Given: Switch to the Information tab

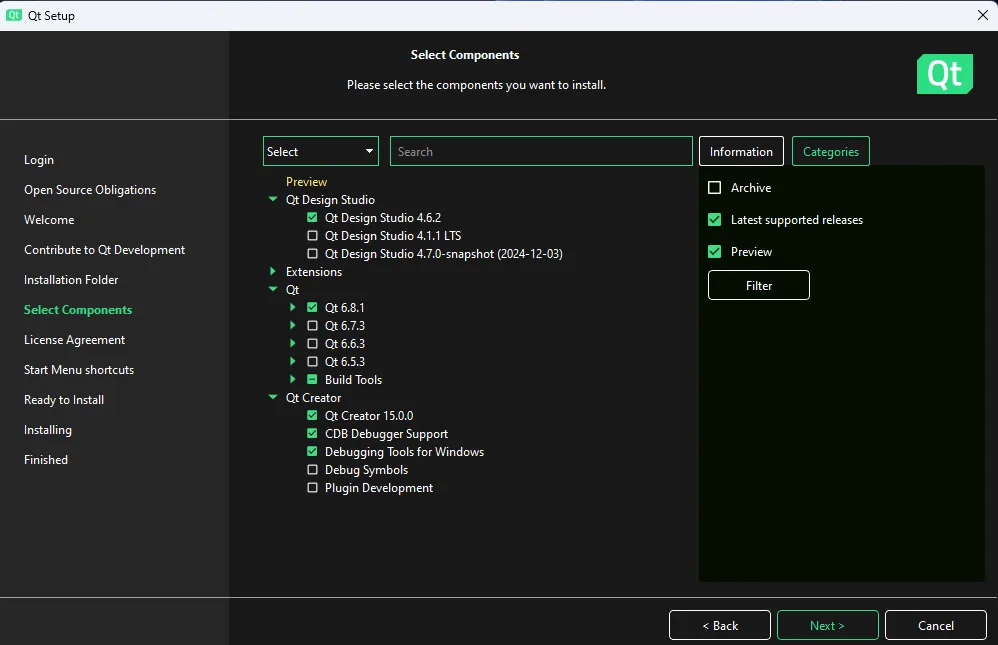Looking at the screenshot, I should (741, 152).
